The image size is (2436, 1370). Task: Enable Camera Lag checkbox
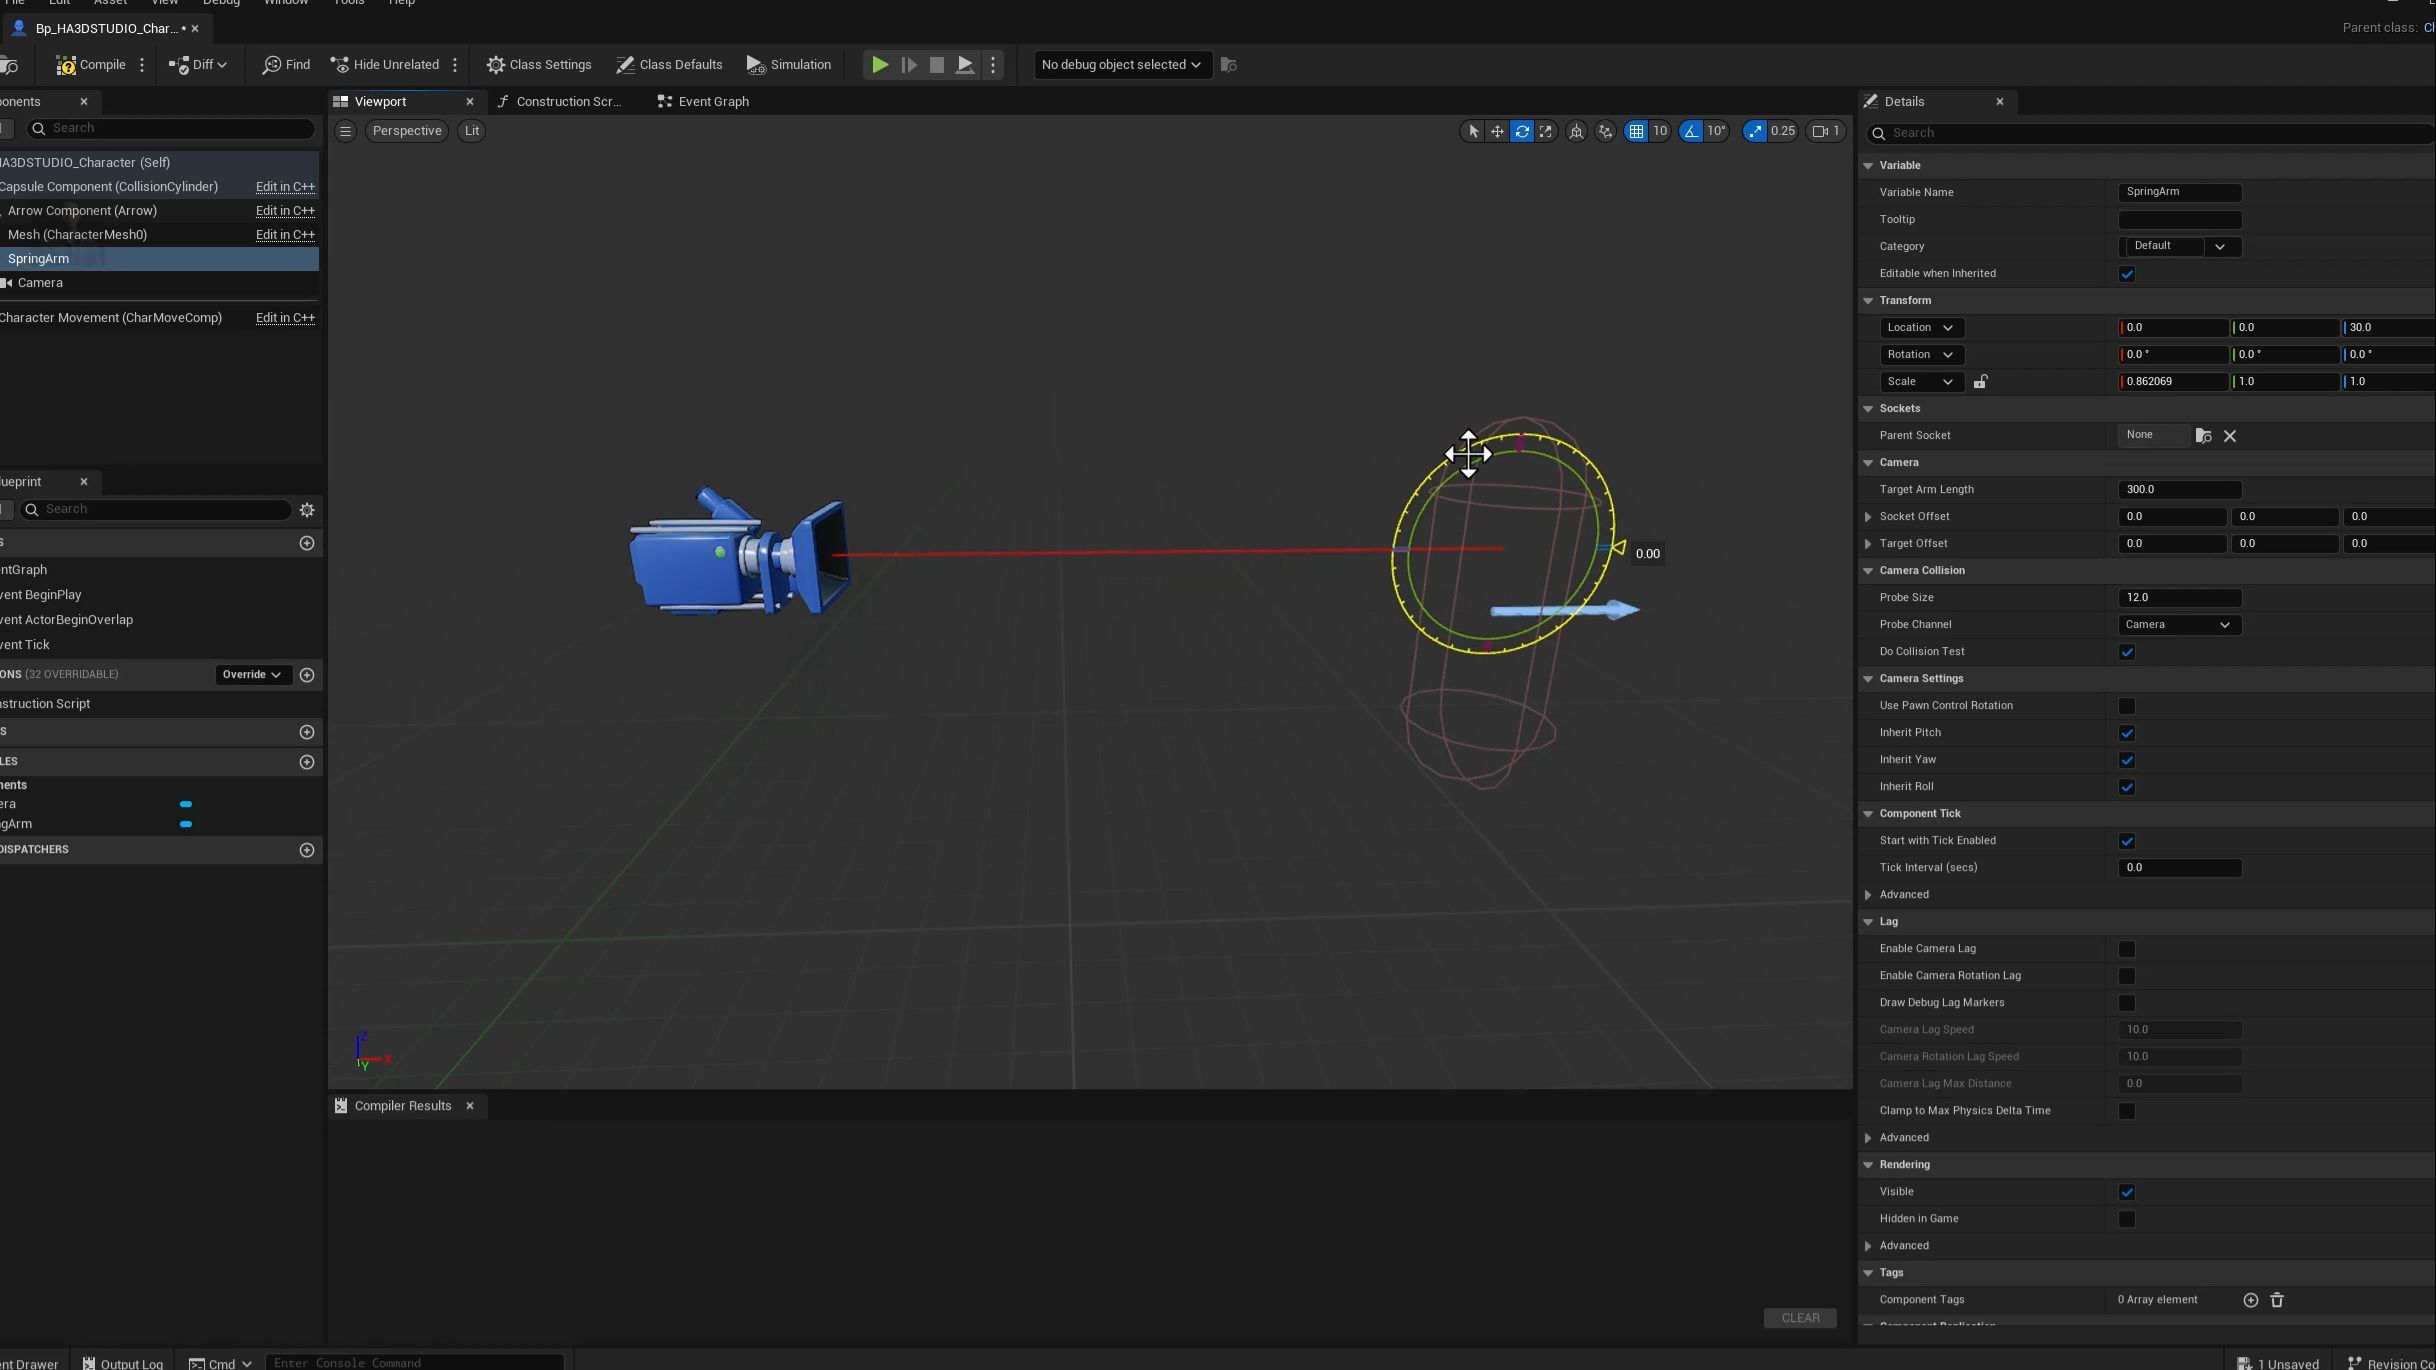click(x=2127, y=949)
